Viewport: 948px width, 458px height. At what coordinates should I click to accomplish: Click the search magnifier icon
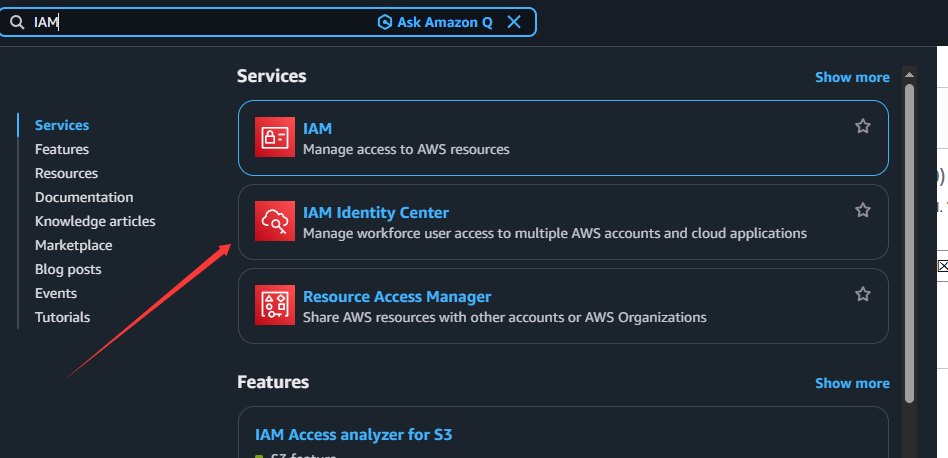[17, 22]
